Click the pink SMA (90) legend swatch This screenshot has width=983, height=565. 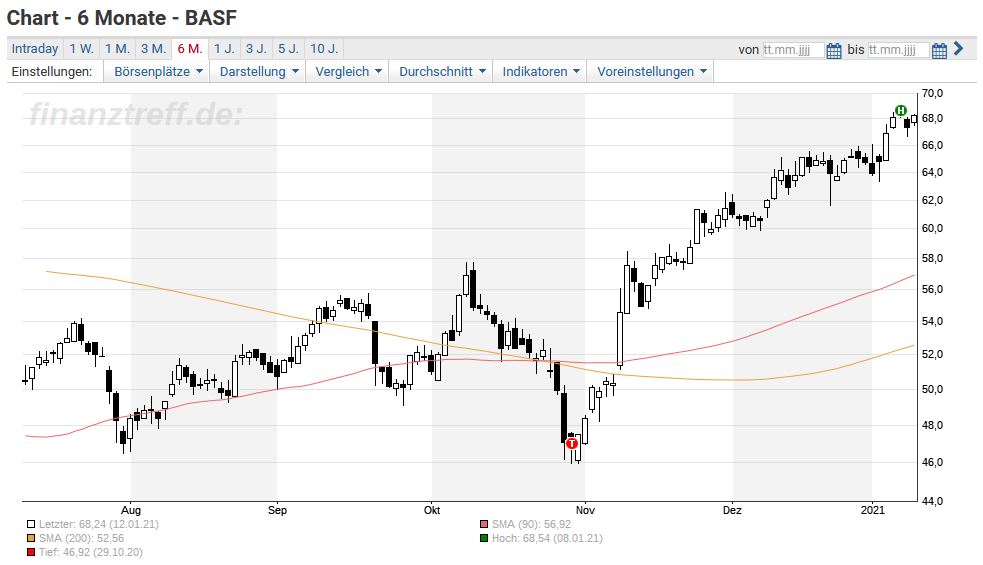483,524
